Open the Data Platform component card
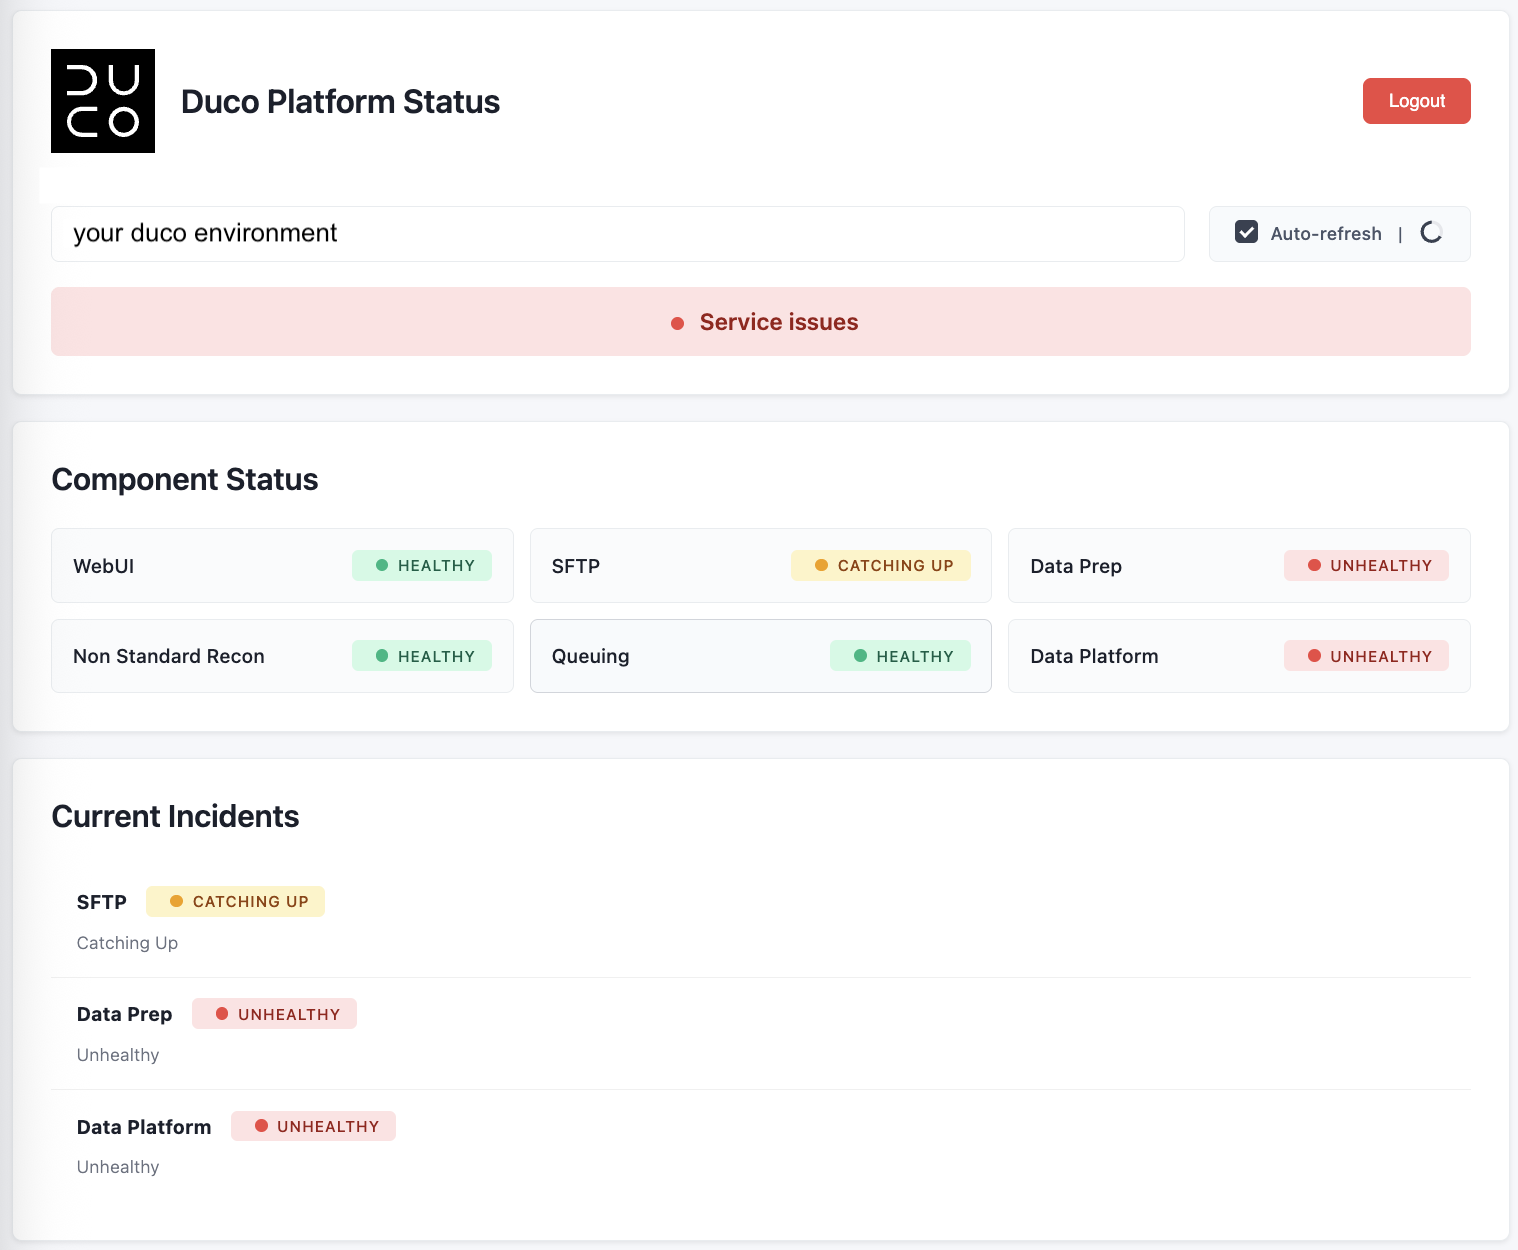The width and height of the screenshot is (1518, 1250). click(x=1239, y=656)
